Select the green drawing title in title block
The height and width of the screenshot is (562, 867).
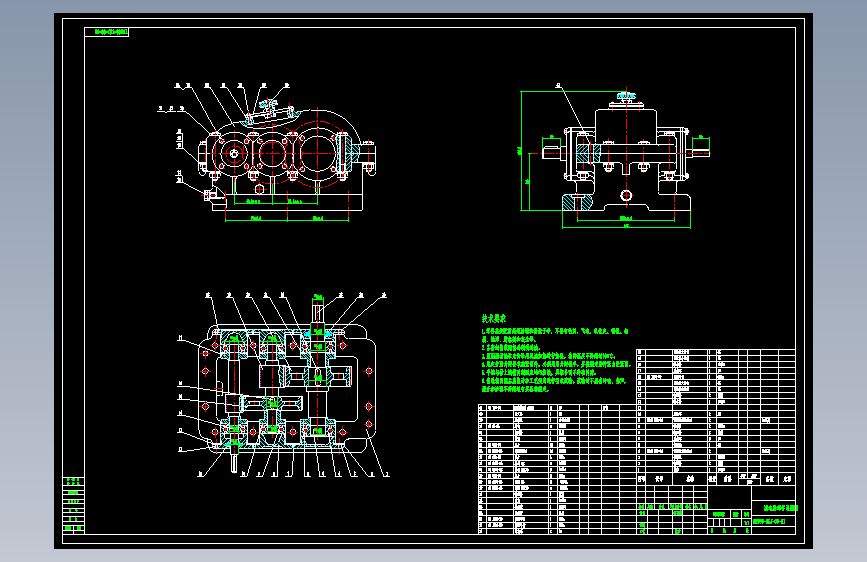781,507
